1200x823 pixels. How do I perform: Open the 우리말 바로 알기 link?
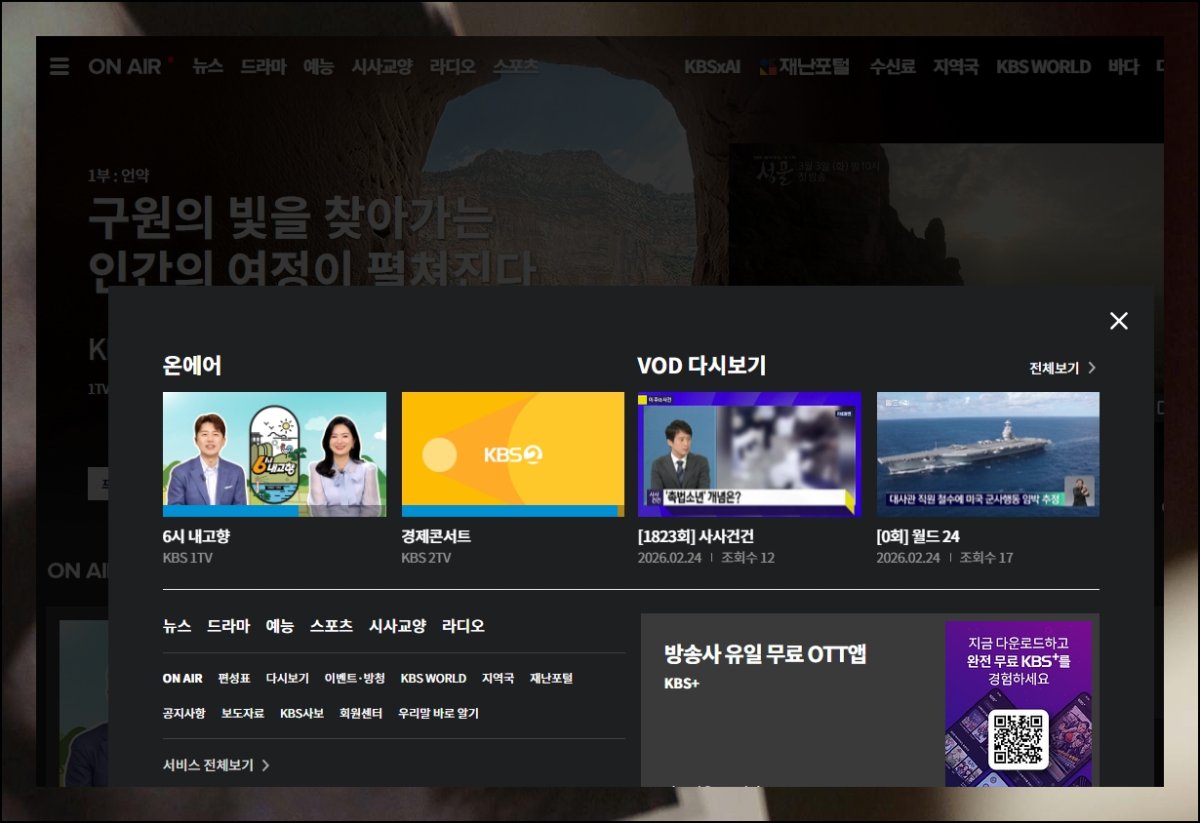[438, 714]
